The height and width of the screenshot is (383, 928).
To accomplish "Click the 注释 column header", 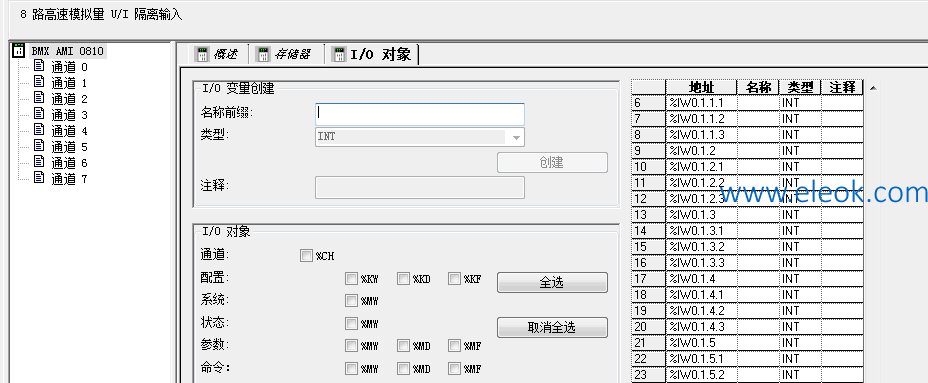I will [842, 87].
